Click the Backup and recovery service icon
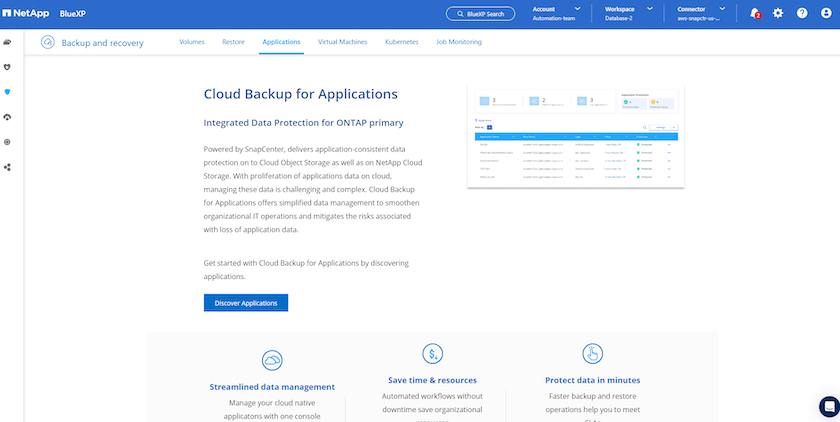Image resolution: width=840 pixels, height=422 pixels. pos(47,43)
